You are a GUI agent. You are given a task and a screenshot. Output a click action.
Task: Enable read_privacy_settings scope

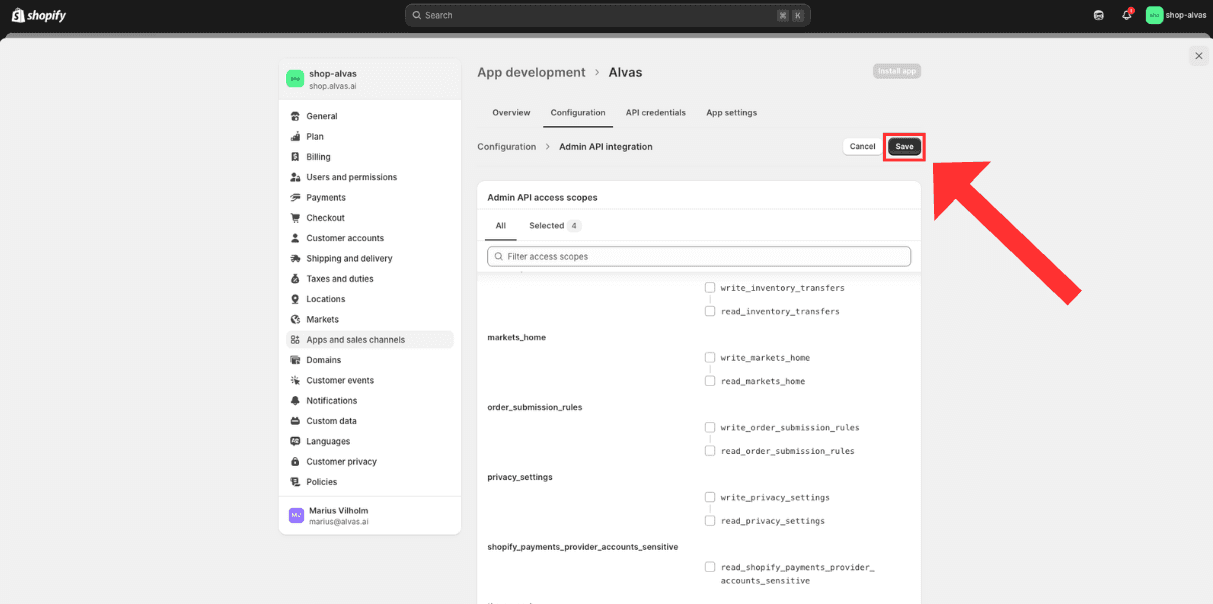tap(710, 521)
